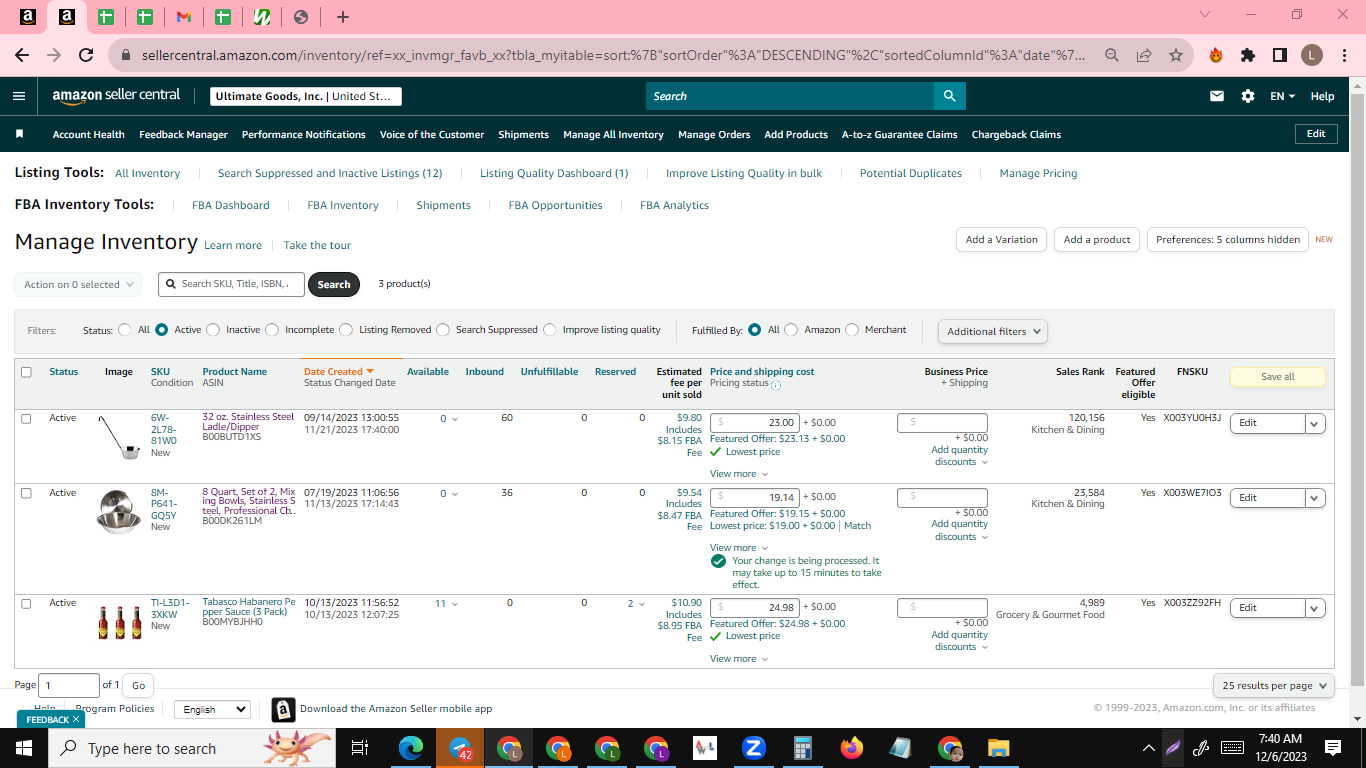This screenshot has height=768, width=1366.
Task: Click the Add a Variation button
Action: [1002, 240]
